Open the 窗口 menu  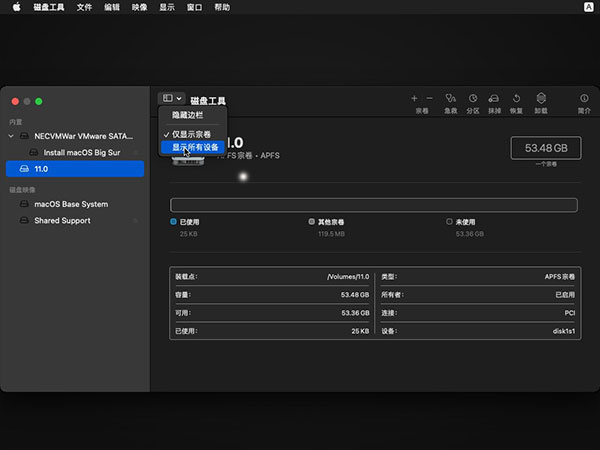point(194,7)
